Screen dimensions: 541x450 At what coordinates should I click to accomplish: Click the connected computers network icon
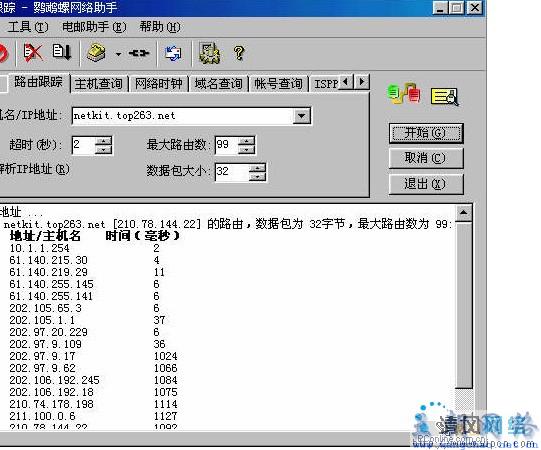coord(404,93)
